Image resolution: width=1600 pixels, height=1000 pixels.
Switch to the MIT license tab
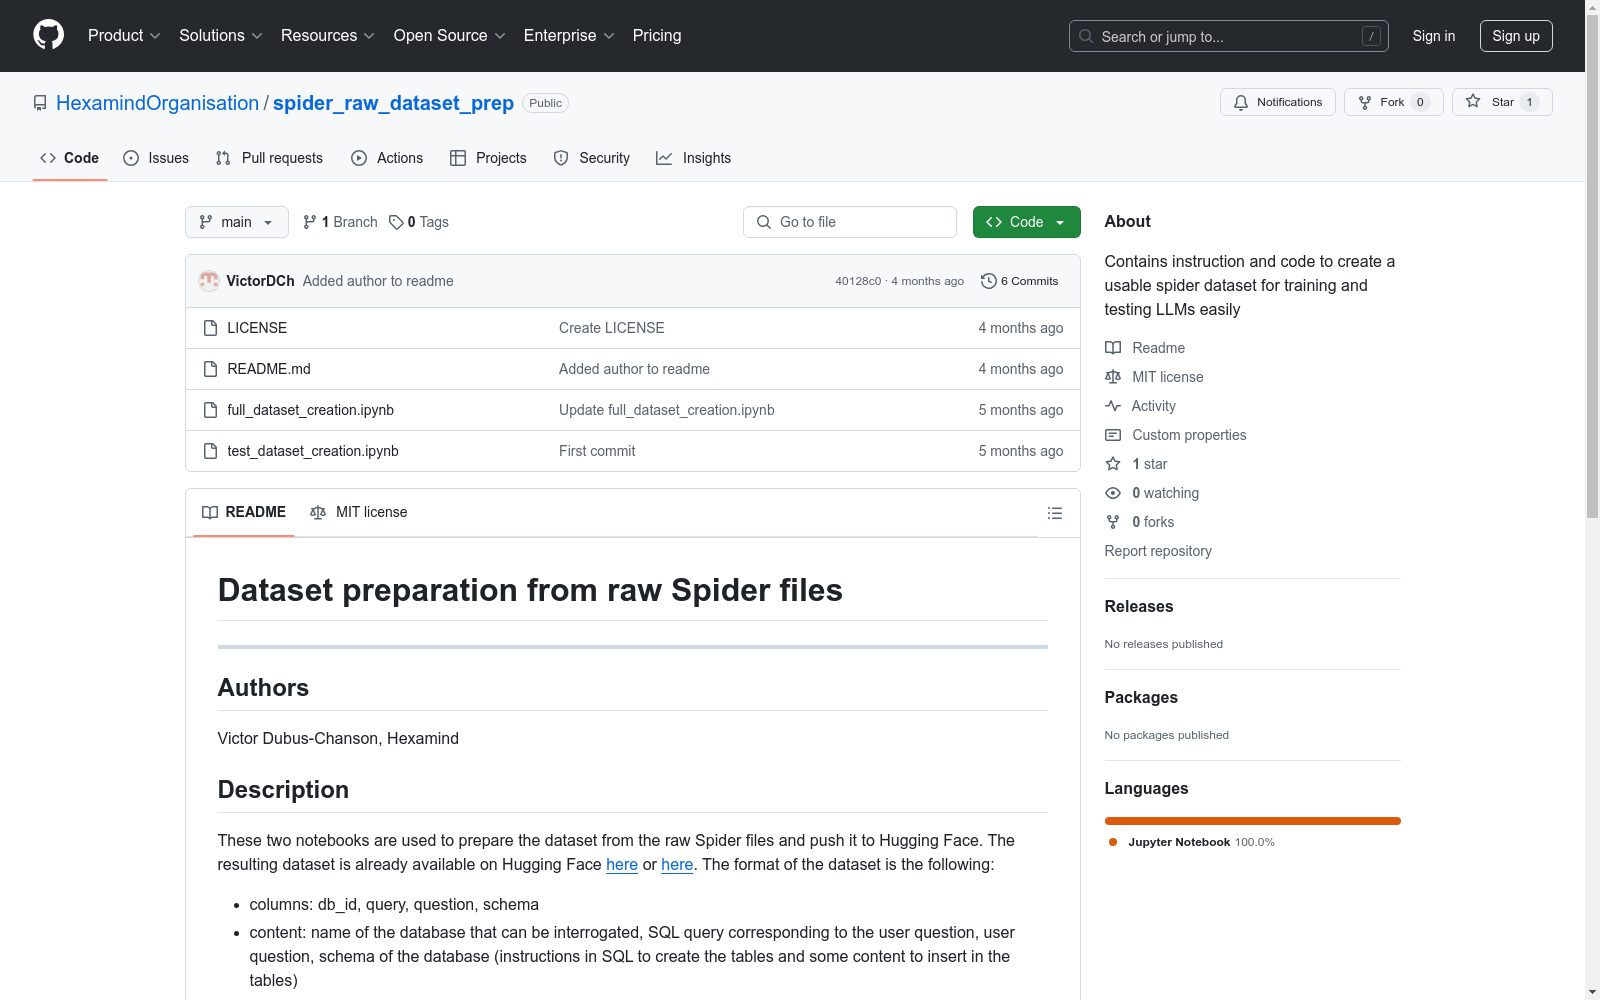click(359, 512)
